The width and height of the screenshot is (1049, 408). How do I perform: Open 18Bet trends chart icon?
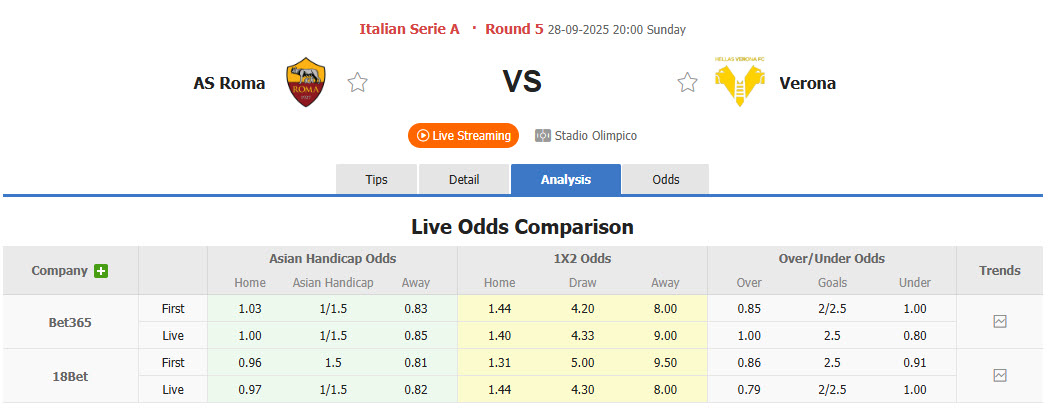[x=1000, y=375]
